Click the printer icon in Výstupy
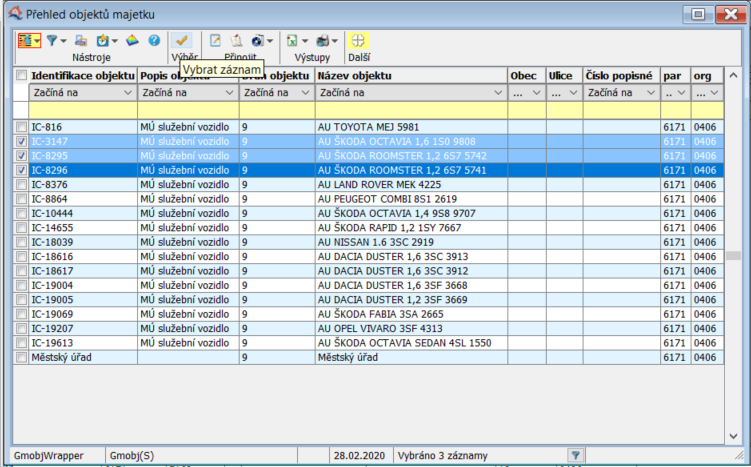 [x=322, y=41]
